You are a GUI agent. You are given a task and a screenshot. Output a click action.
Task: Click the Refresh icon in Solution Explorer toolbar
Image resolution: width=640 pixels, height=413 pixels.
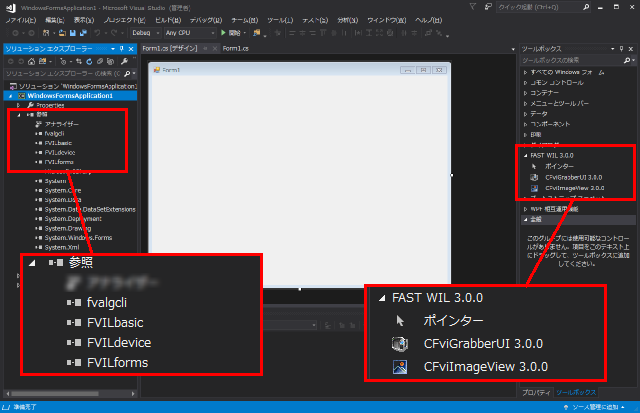(89, 62)
